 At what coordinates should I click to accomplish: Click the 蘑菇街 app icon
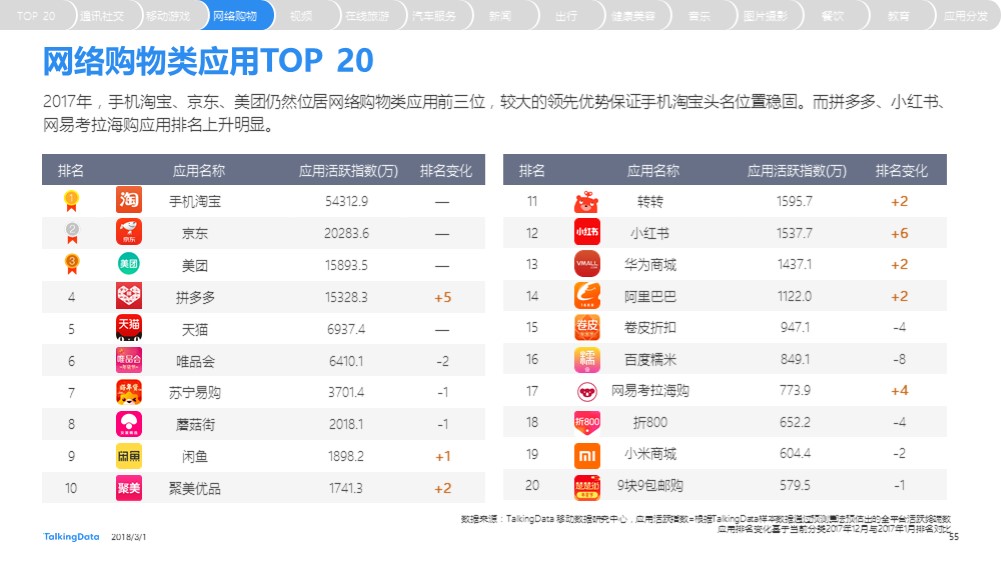(x=129, y=424)
